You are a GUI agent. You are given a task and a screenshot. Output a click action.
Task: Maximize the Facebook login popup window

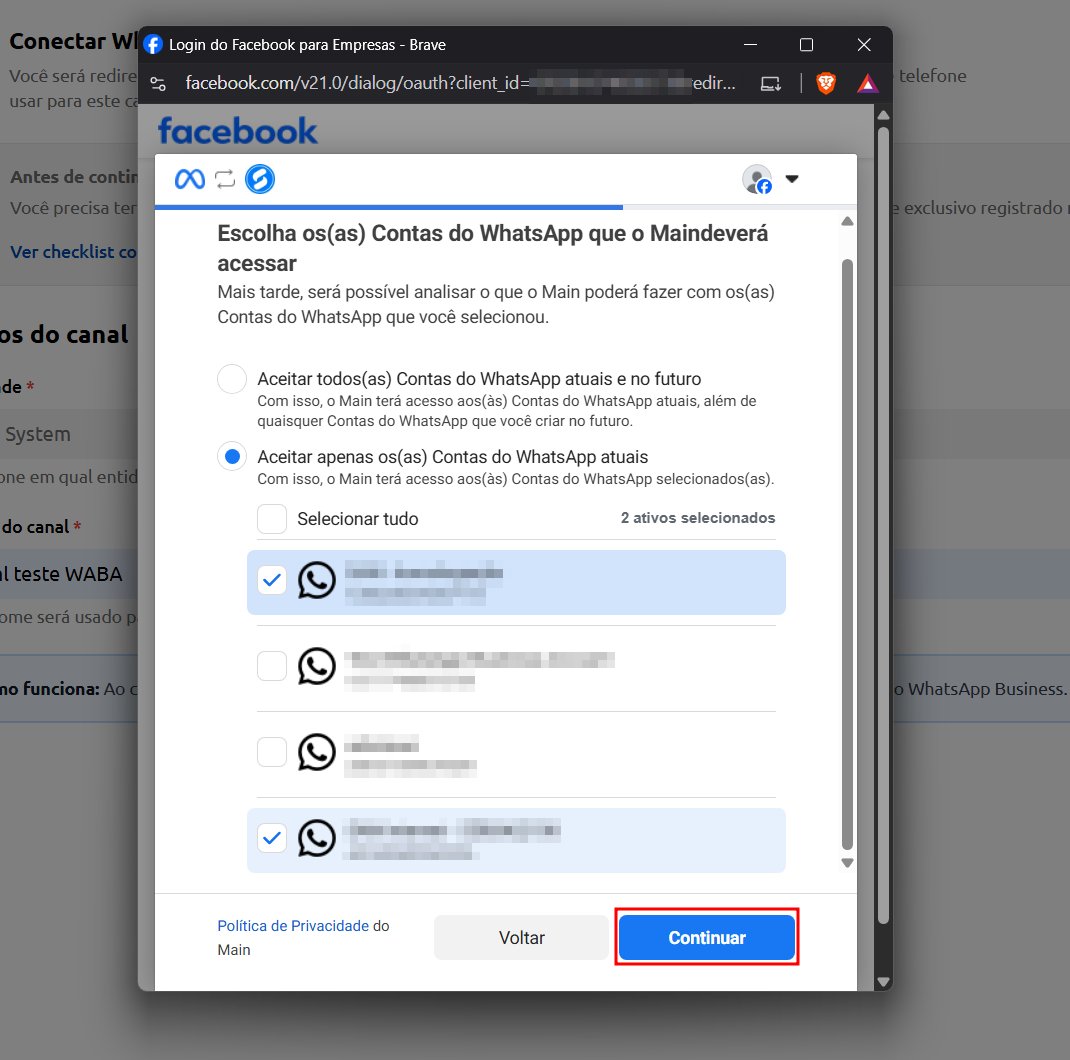pyautogui.click(x=806, y=44)
